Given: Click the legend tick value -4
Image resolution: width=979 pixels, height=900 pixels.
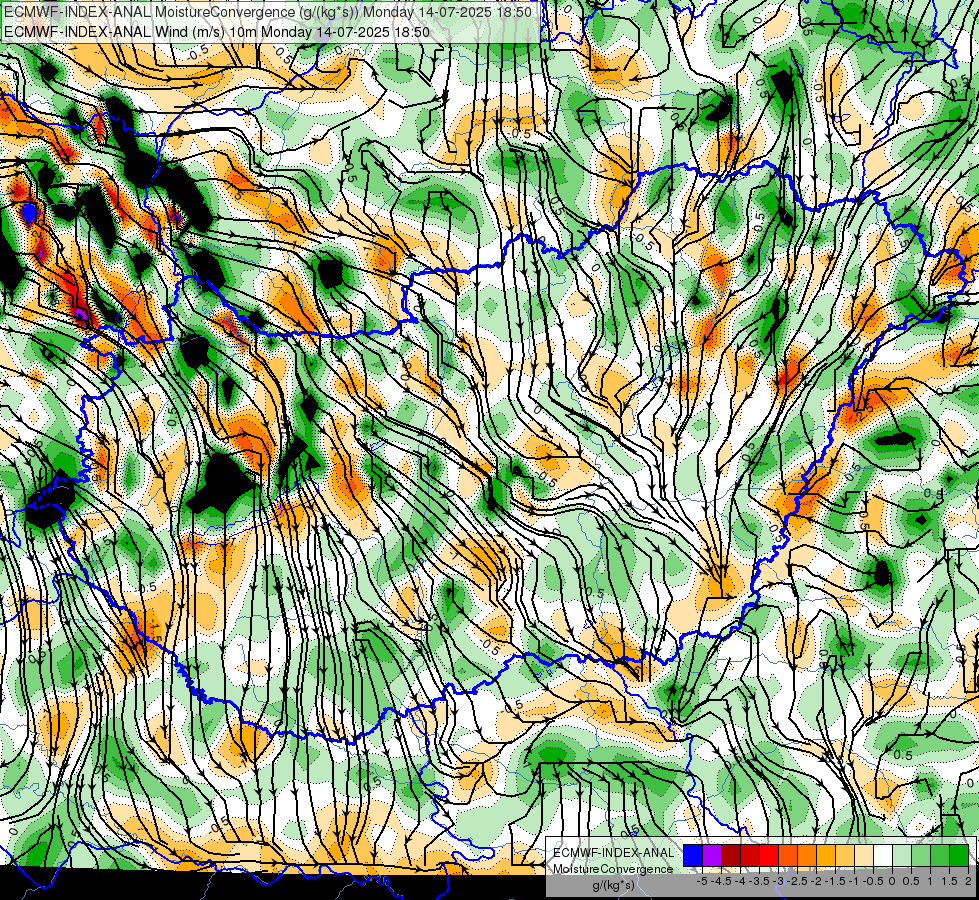Looking at the screenshot, I should tap(740, 881).
